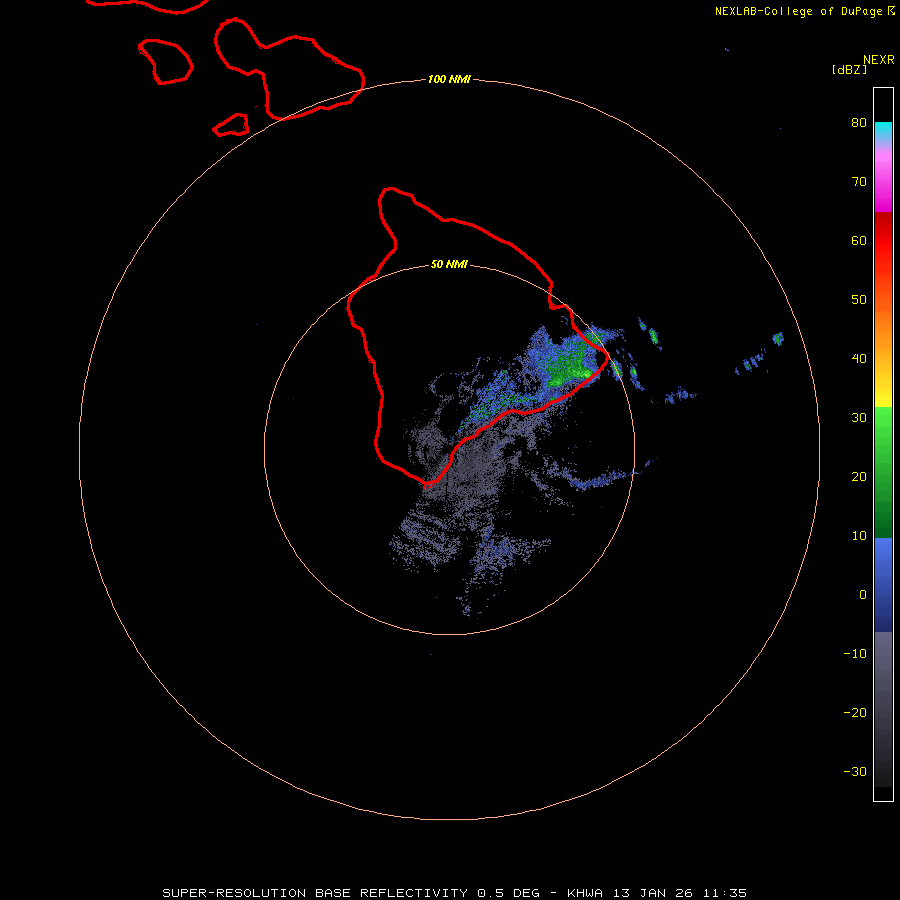Click the -30 value on the dBZ scale
The width and height of the screenshot is (900, 900).
point(855,772)
